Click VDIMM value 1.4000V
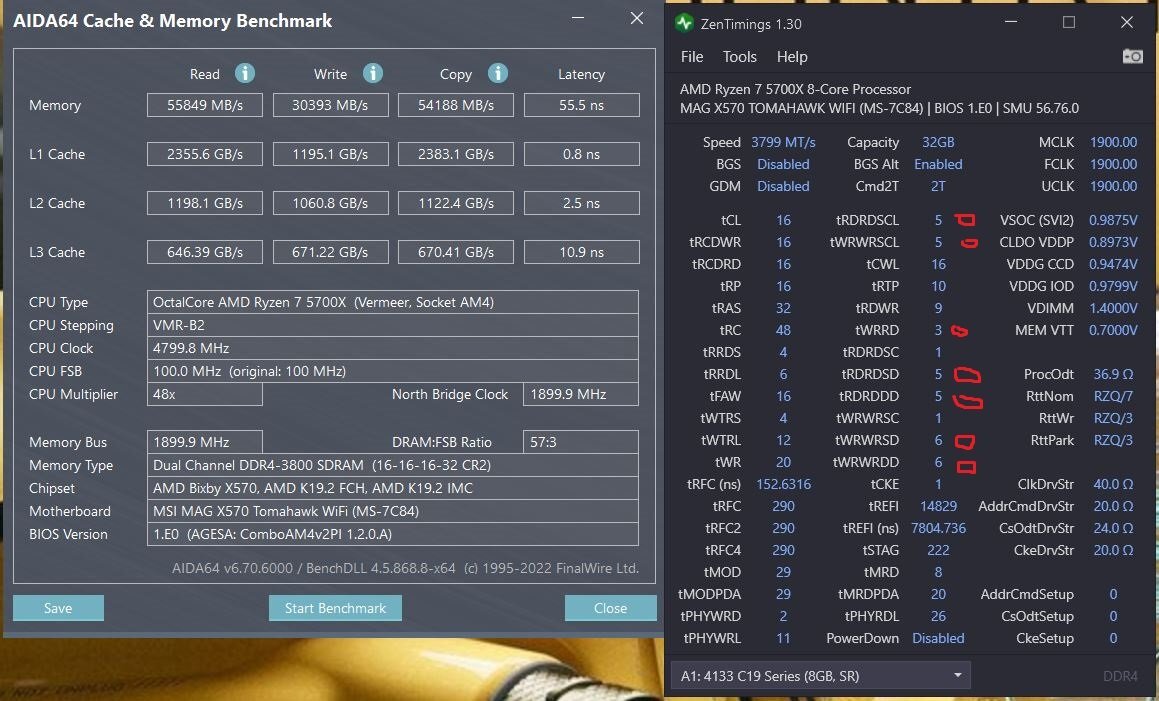Screen dimensions: 1159x701 [x=1113, y=308]
